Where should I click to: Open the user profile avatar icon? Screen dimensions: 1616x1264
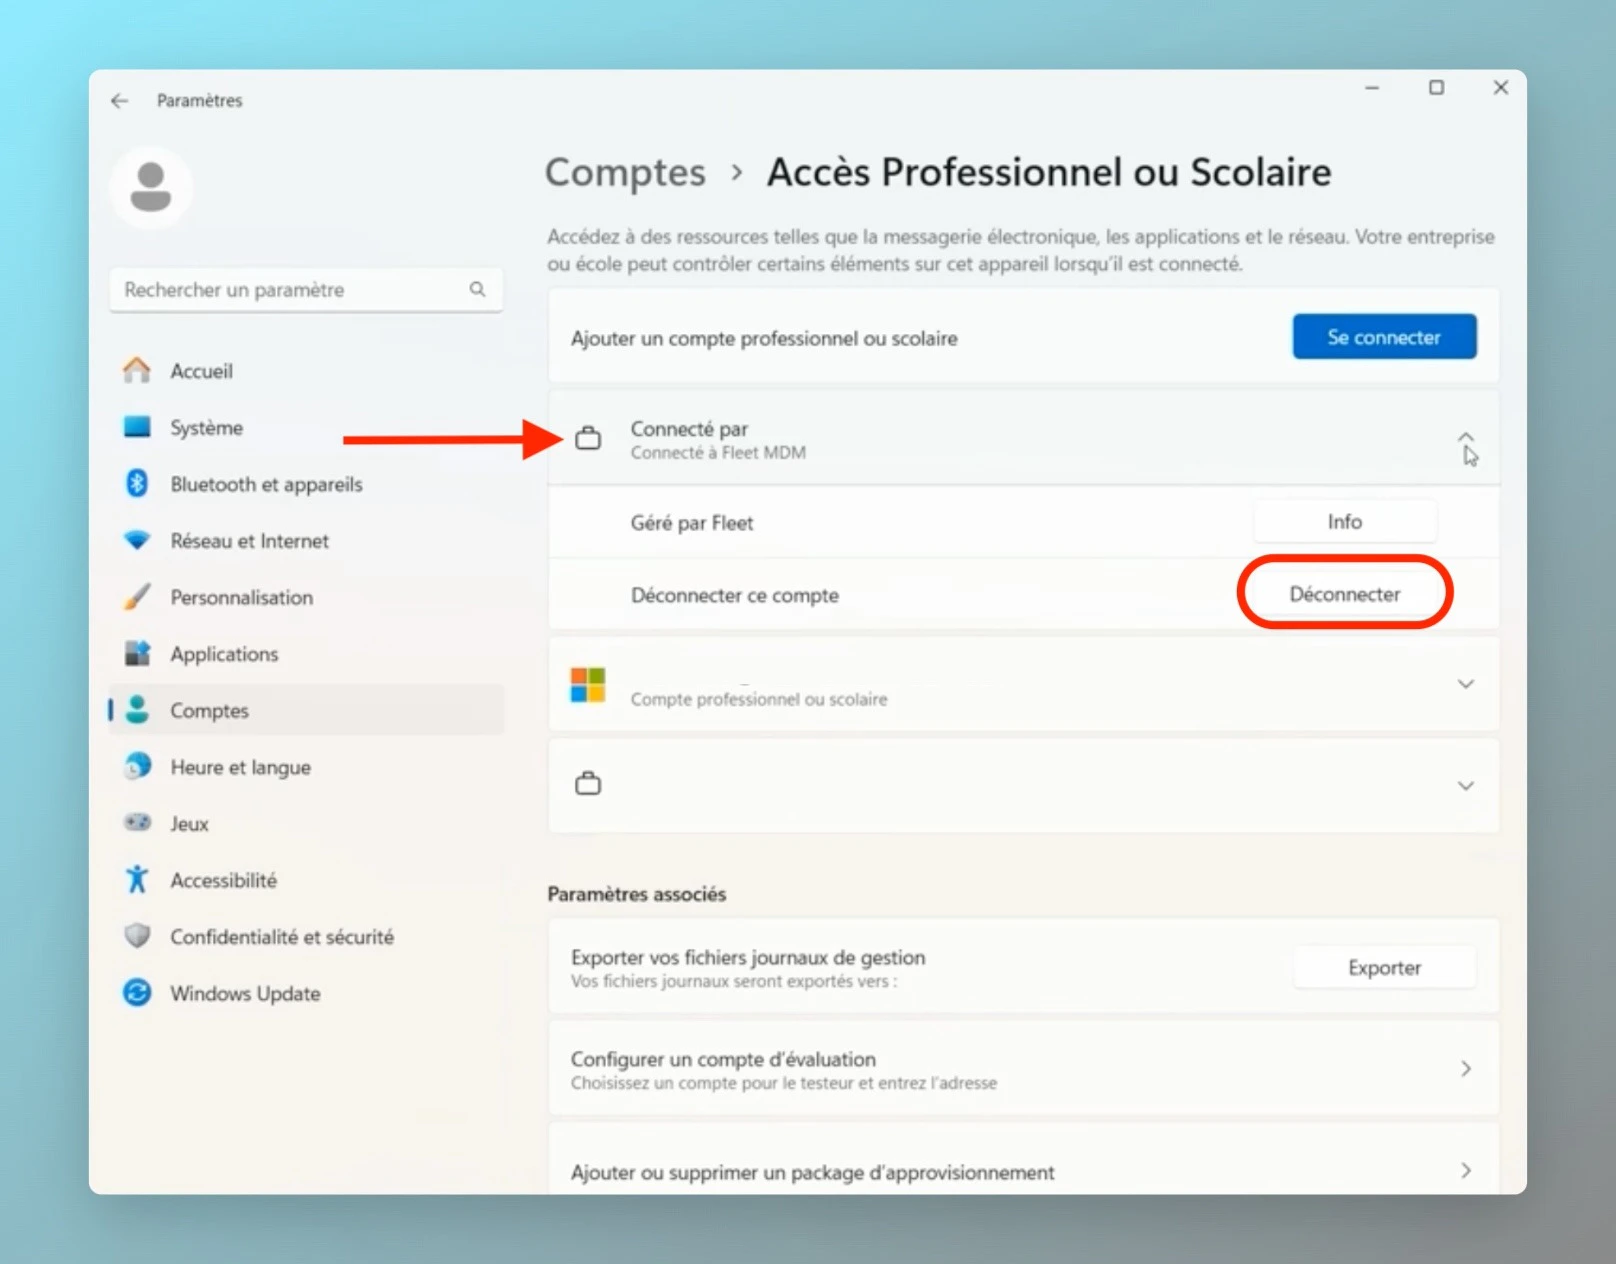point(150,186)
